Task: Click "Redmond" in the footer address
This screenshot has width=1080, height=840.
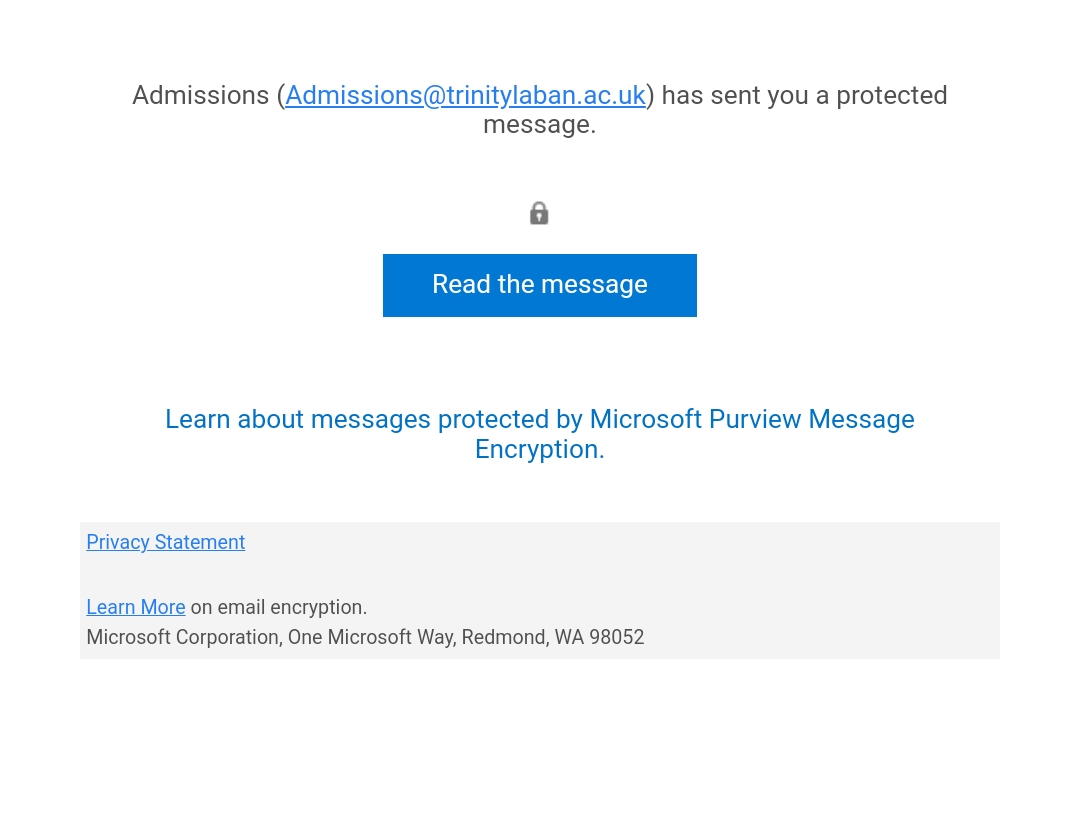Action: (x=504, y=637)
